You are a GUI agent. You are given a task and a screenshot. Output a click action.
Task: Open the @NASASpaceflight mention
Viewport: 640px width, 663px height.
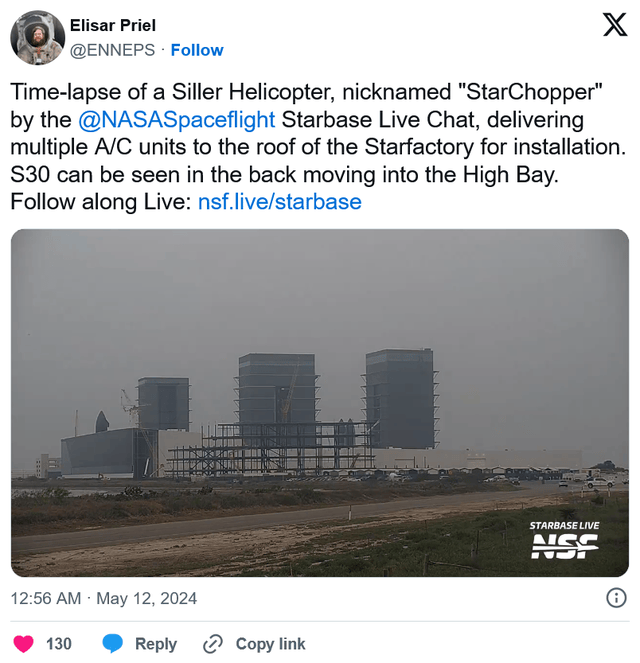(176, 122)
